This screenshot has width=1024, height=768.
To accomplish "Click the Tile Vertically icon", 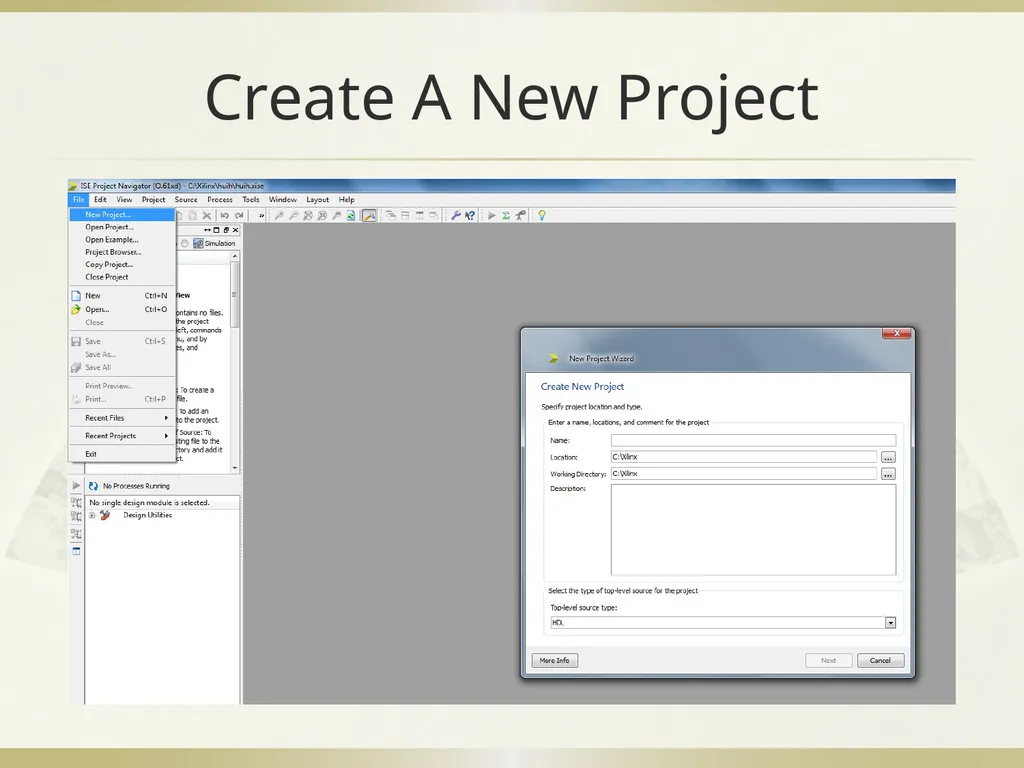I will click(x=419, y=216).
